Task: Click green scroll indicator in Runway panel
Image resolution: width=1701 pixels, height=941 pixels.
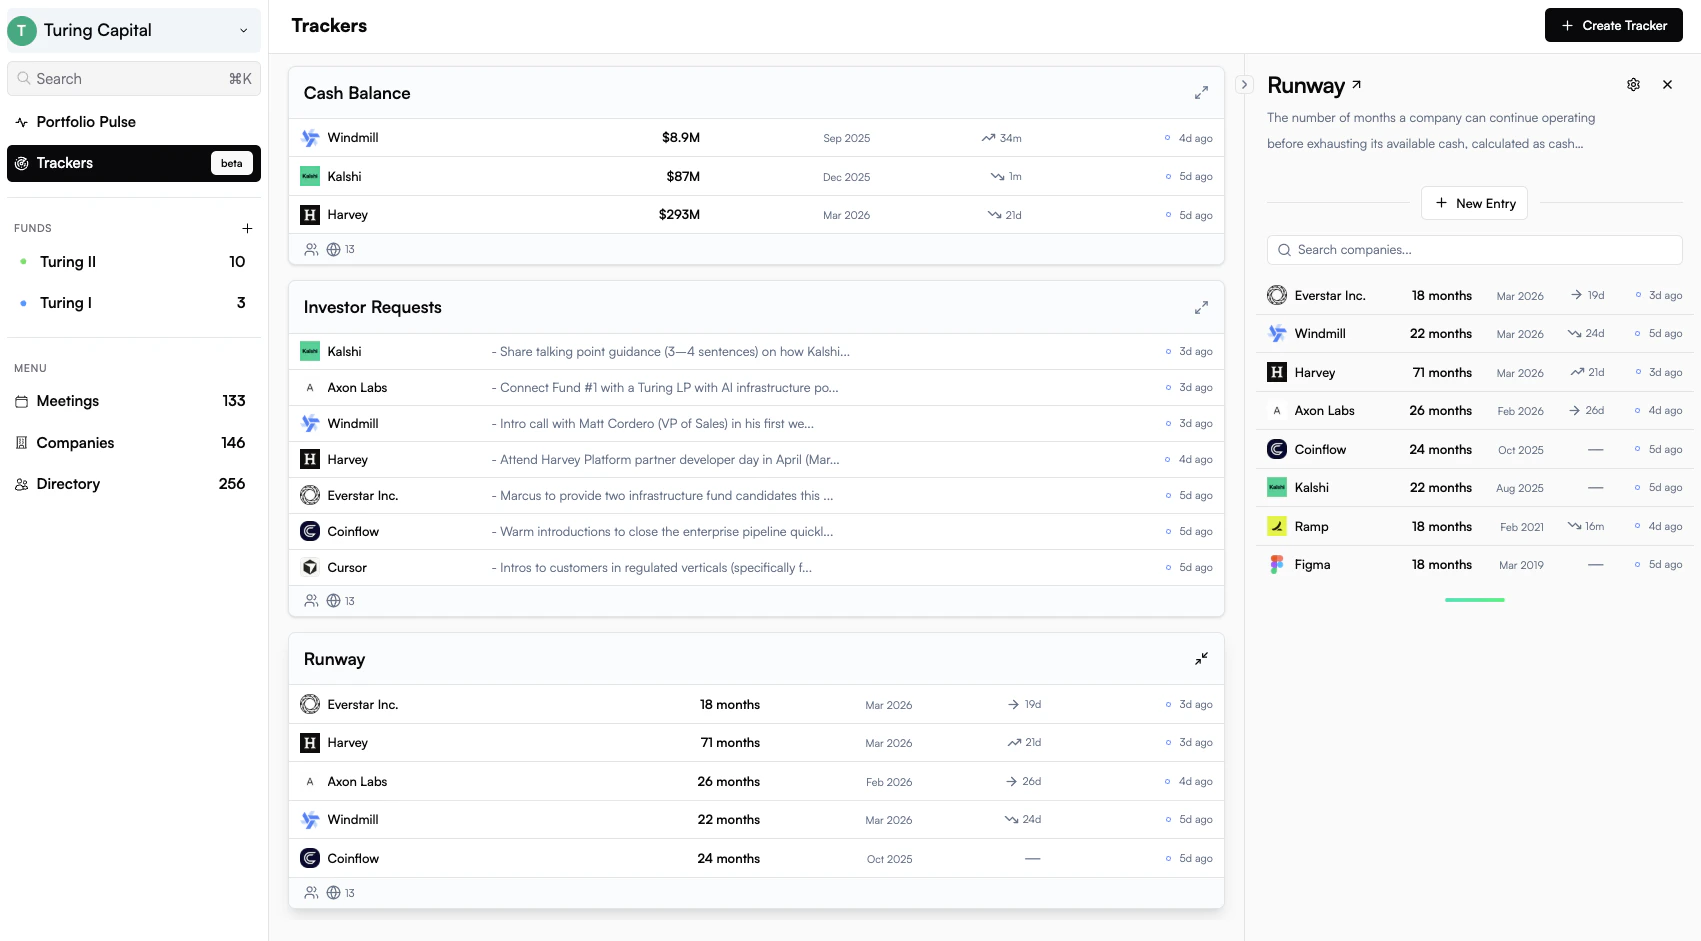Action: click(1475, 600)
